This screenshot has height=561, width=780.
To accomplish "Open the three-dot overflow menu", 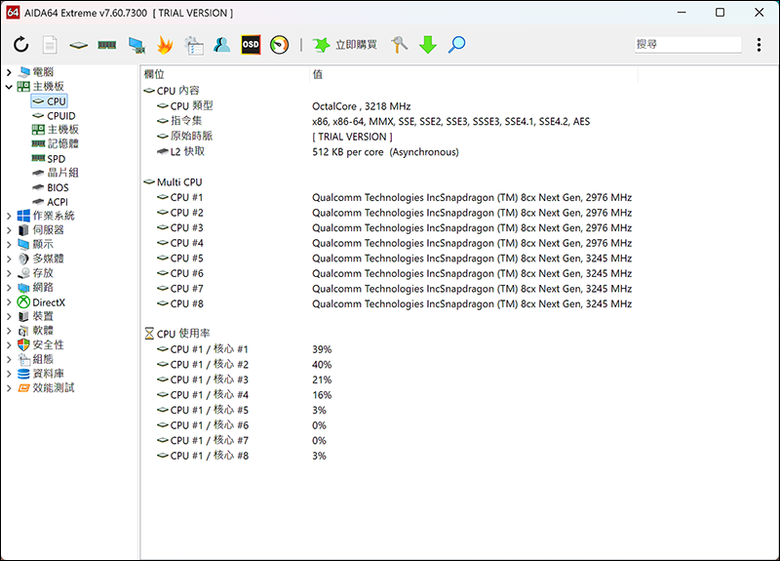I will (759, 45).
